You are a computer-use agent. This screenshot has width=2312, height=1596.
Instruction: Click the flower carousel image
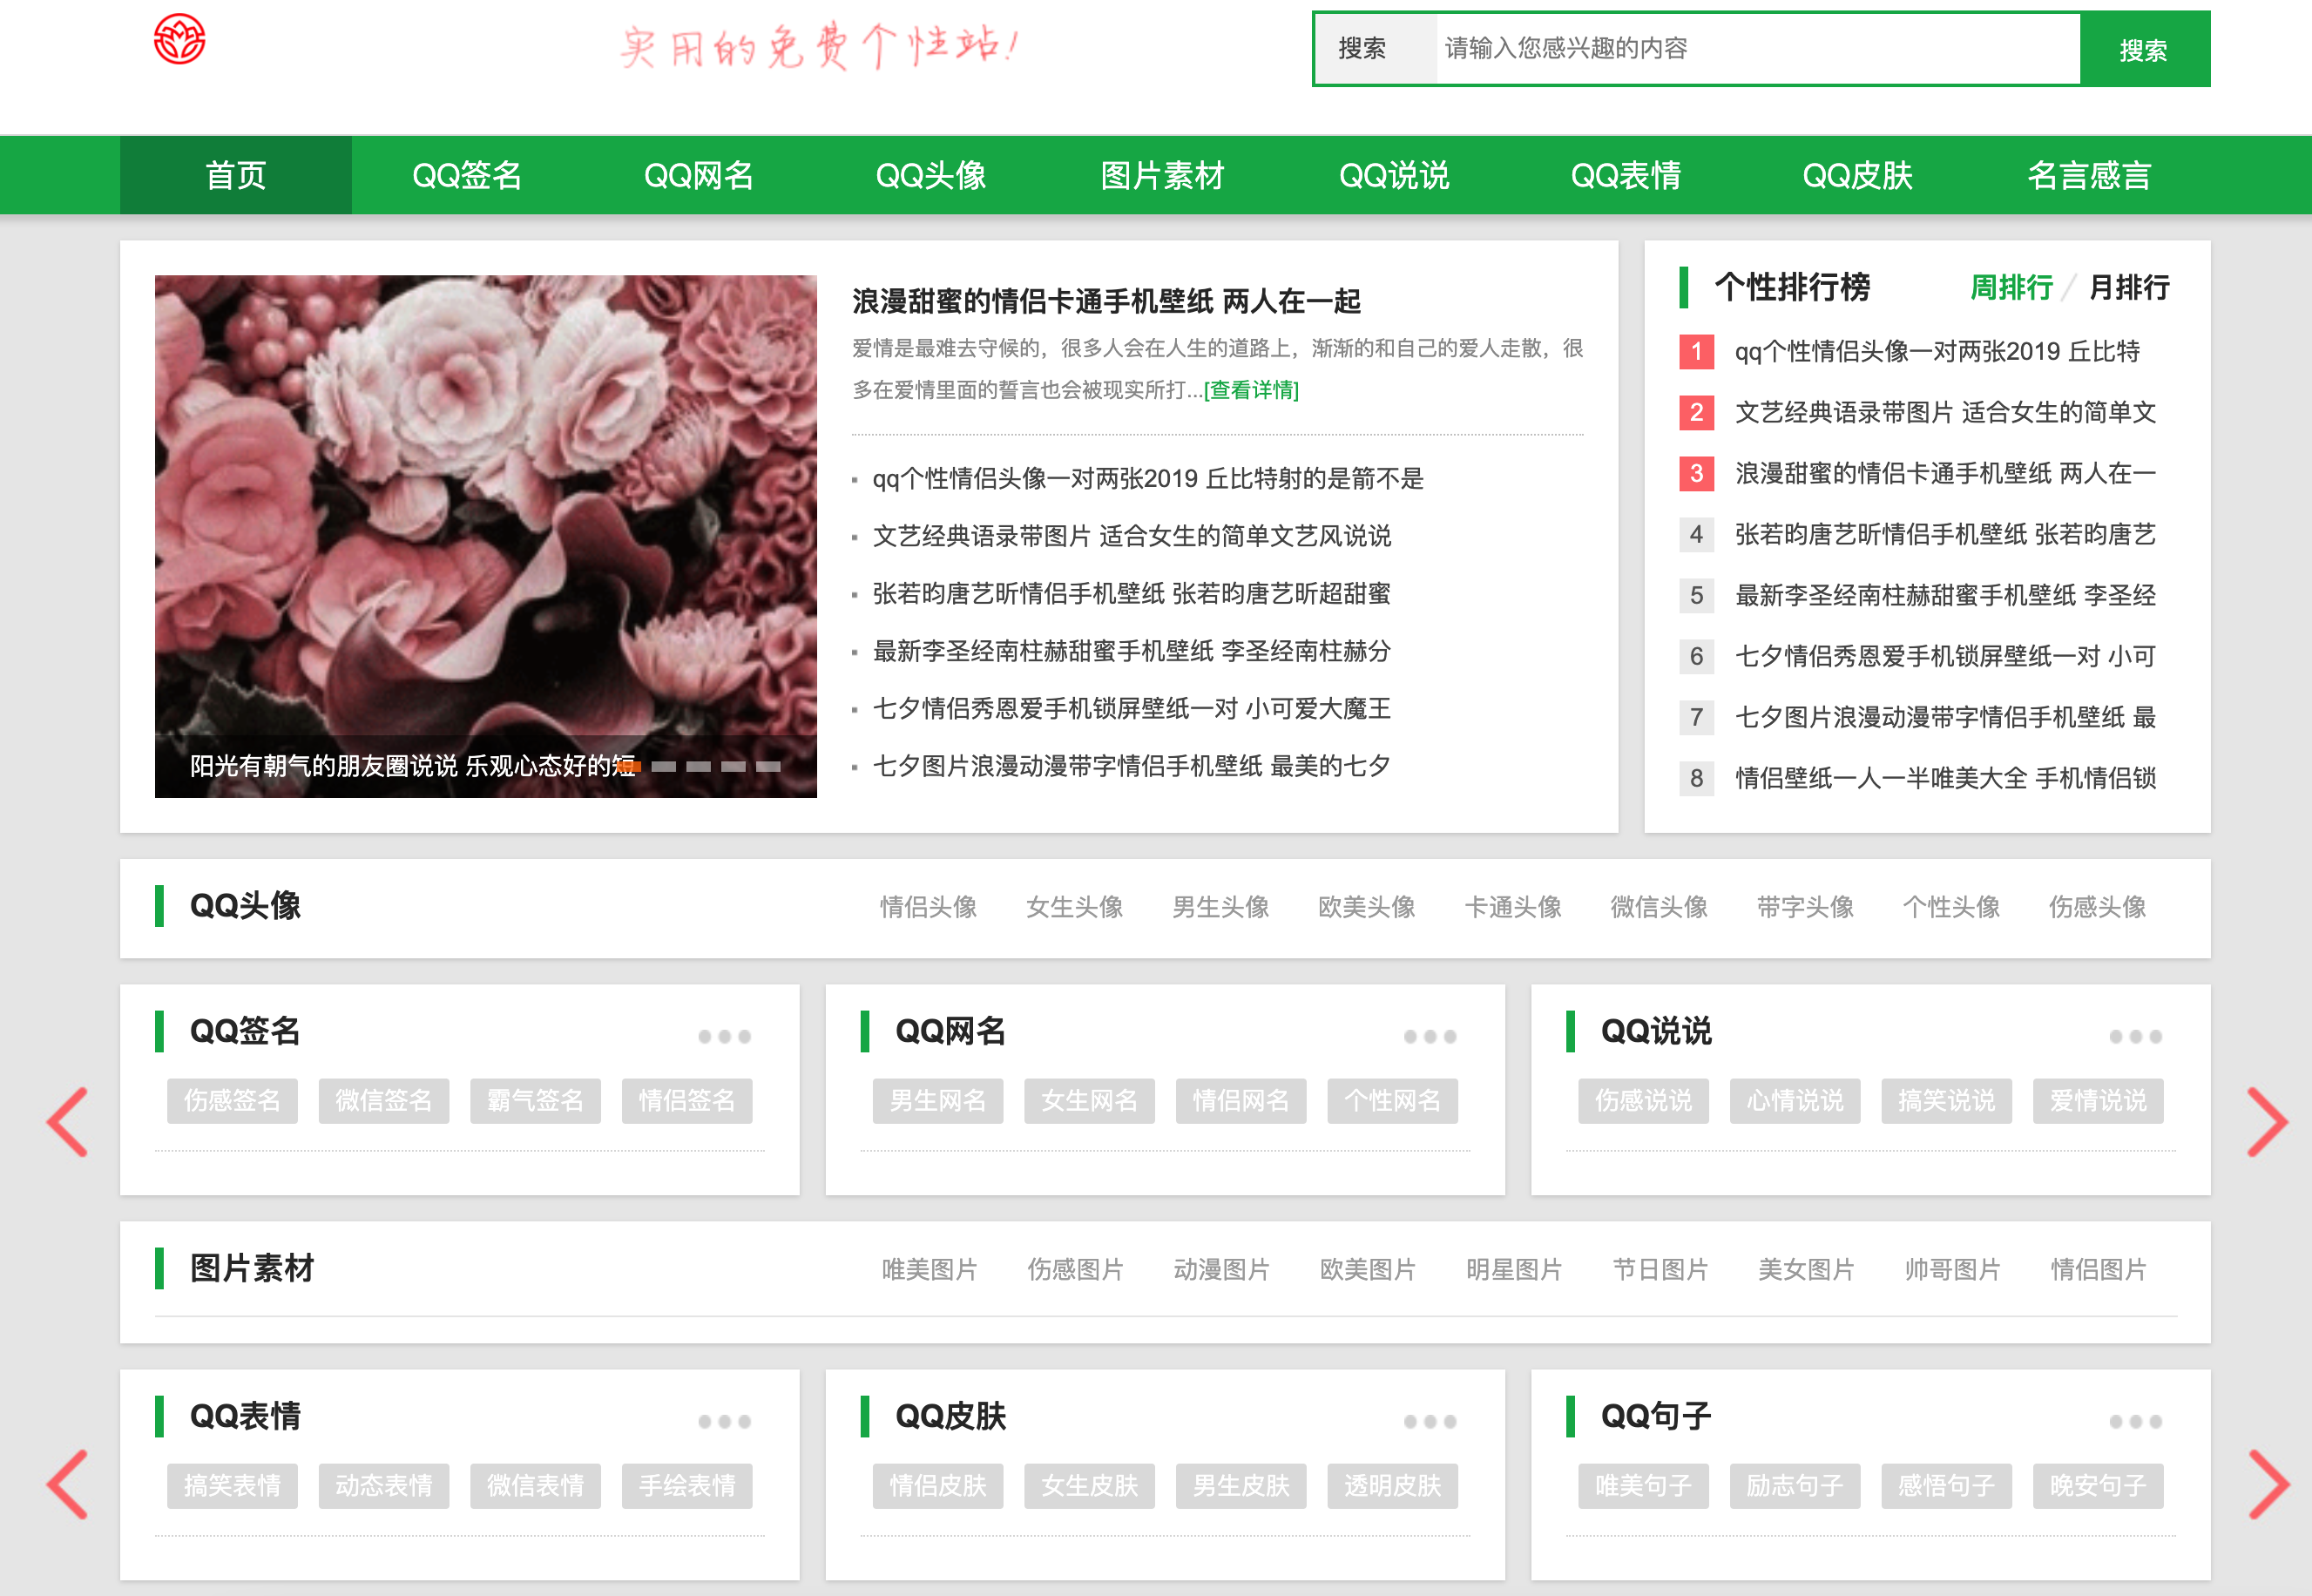pos(486,536)
